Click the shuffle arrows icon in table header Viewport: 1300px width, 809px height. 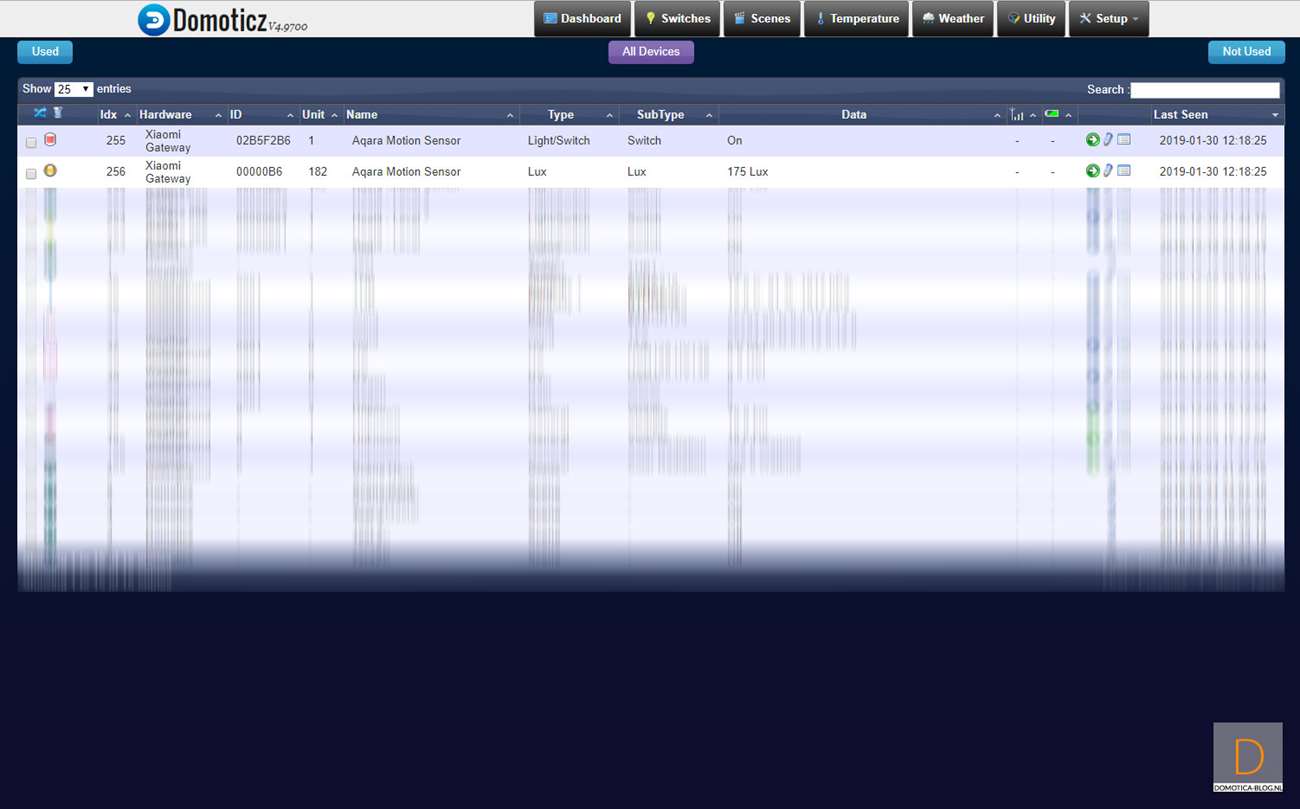click(x=40, y=114)
